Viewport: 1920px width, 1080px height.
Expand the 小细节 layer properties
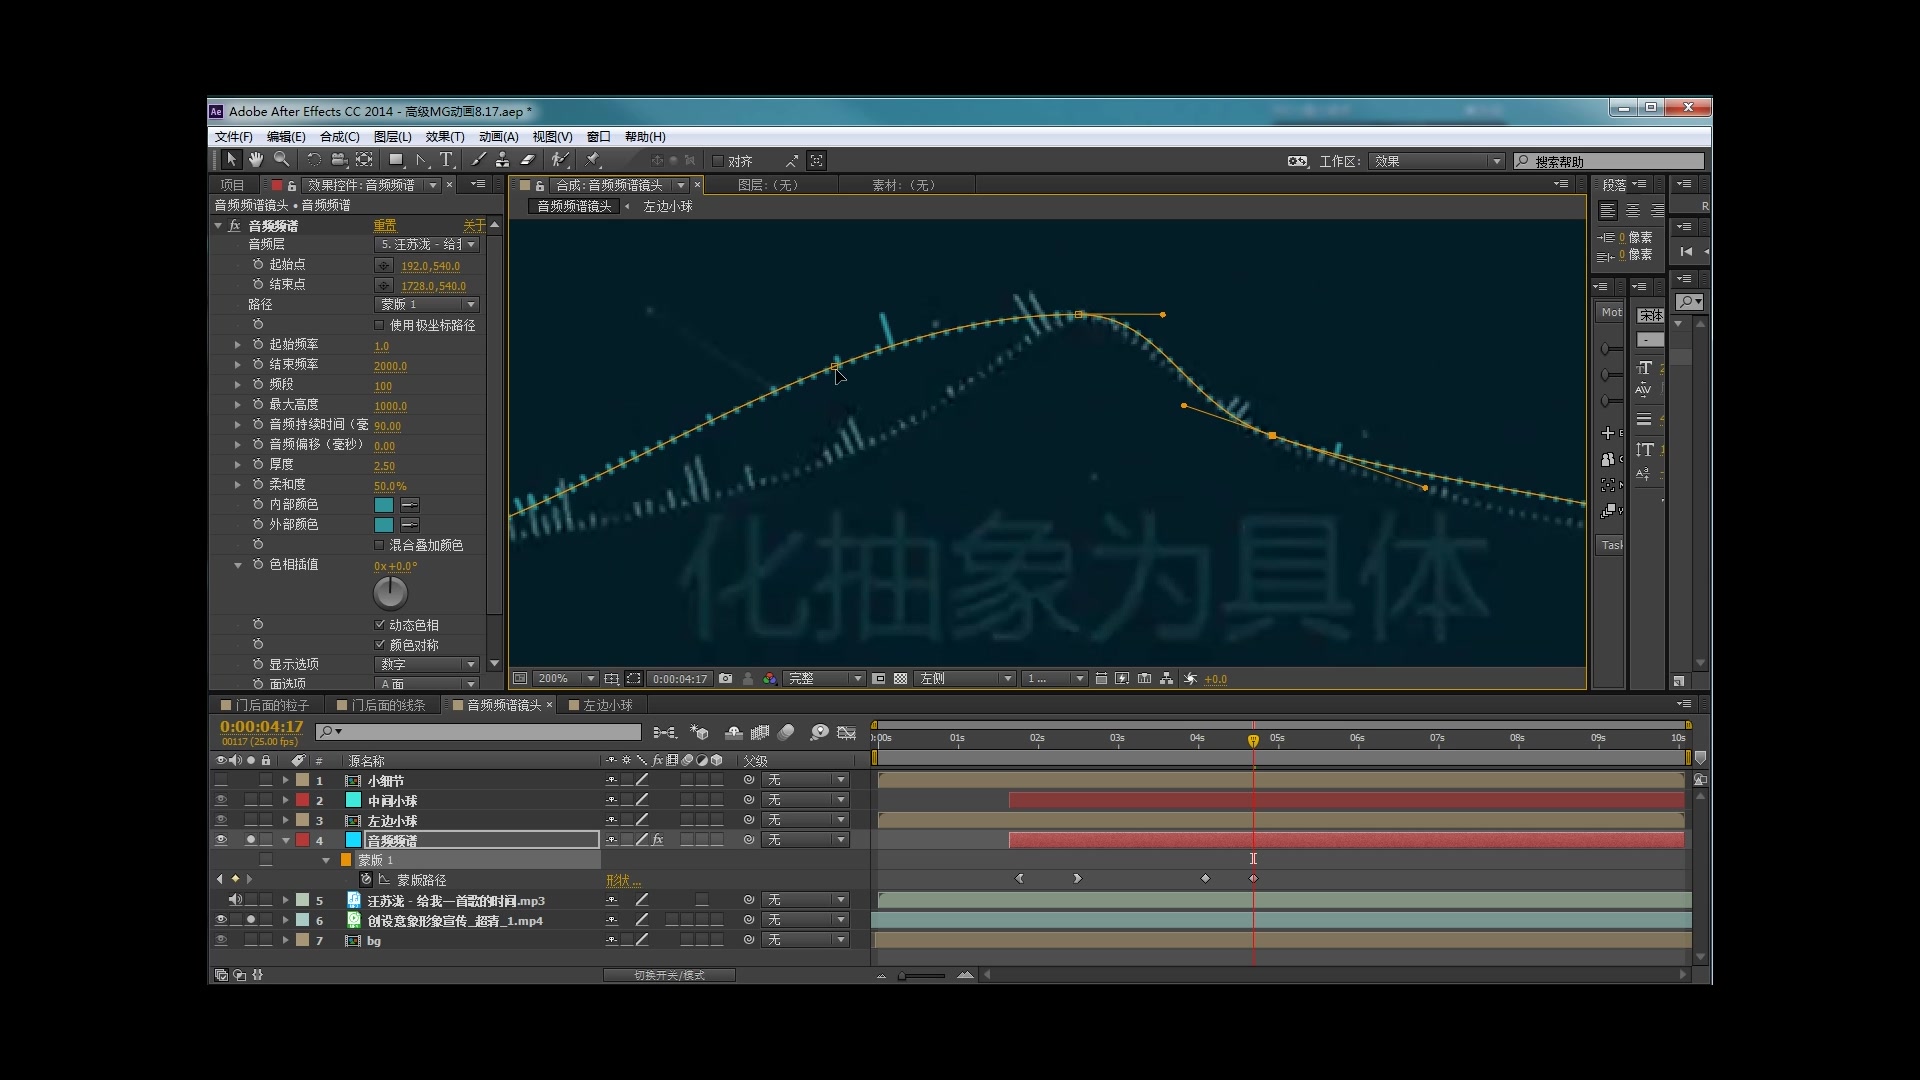coord(285,780)
